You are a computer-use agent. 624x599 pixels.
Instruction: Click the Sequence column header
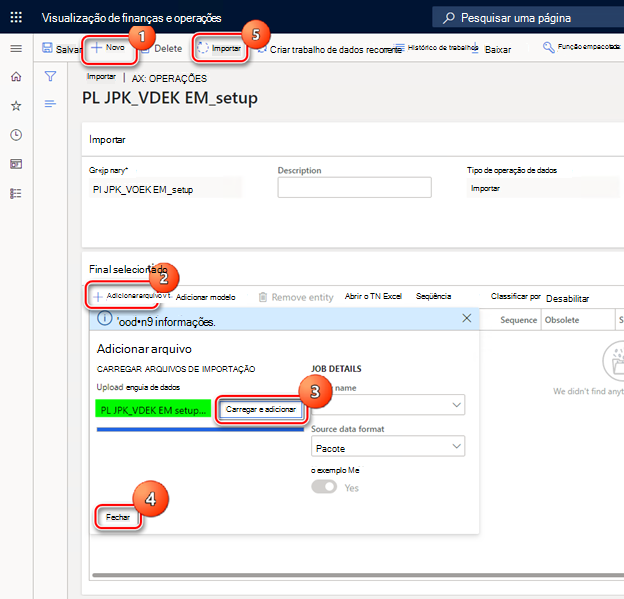click(x=519, y=320)
